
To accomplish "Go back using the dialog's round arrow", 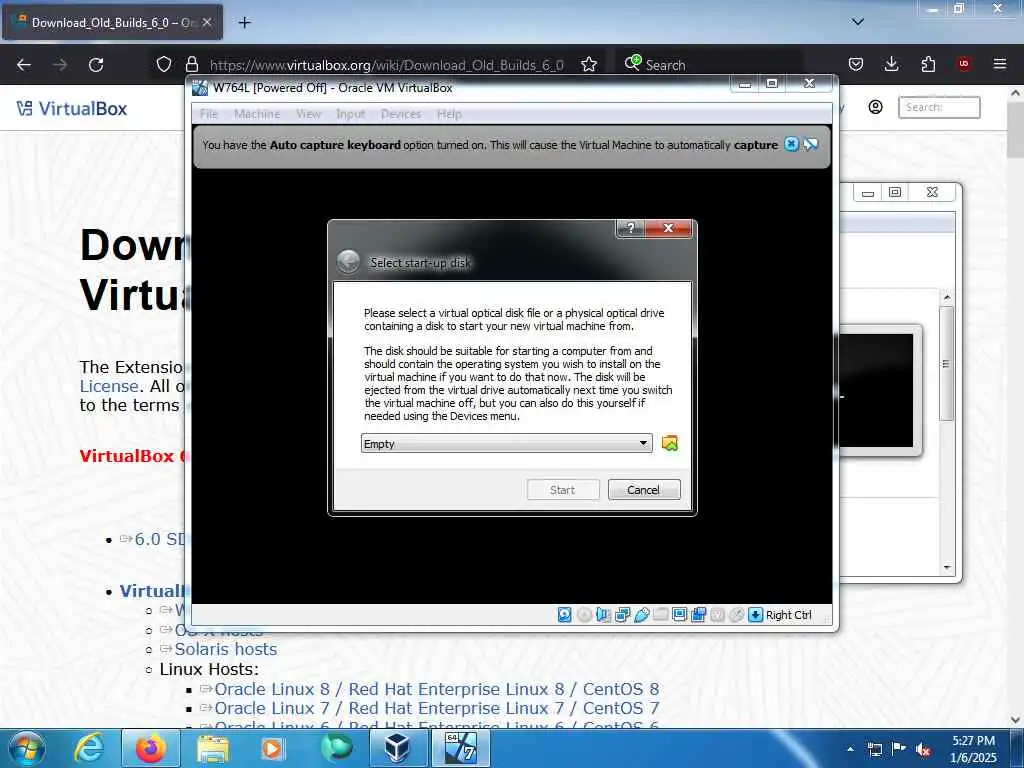I will click(349, 262).
